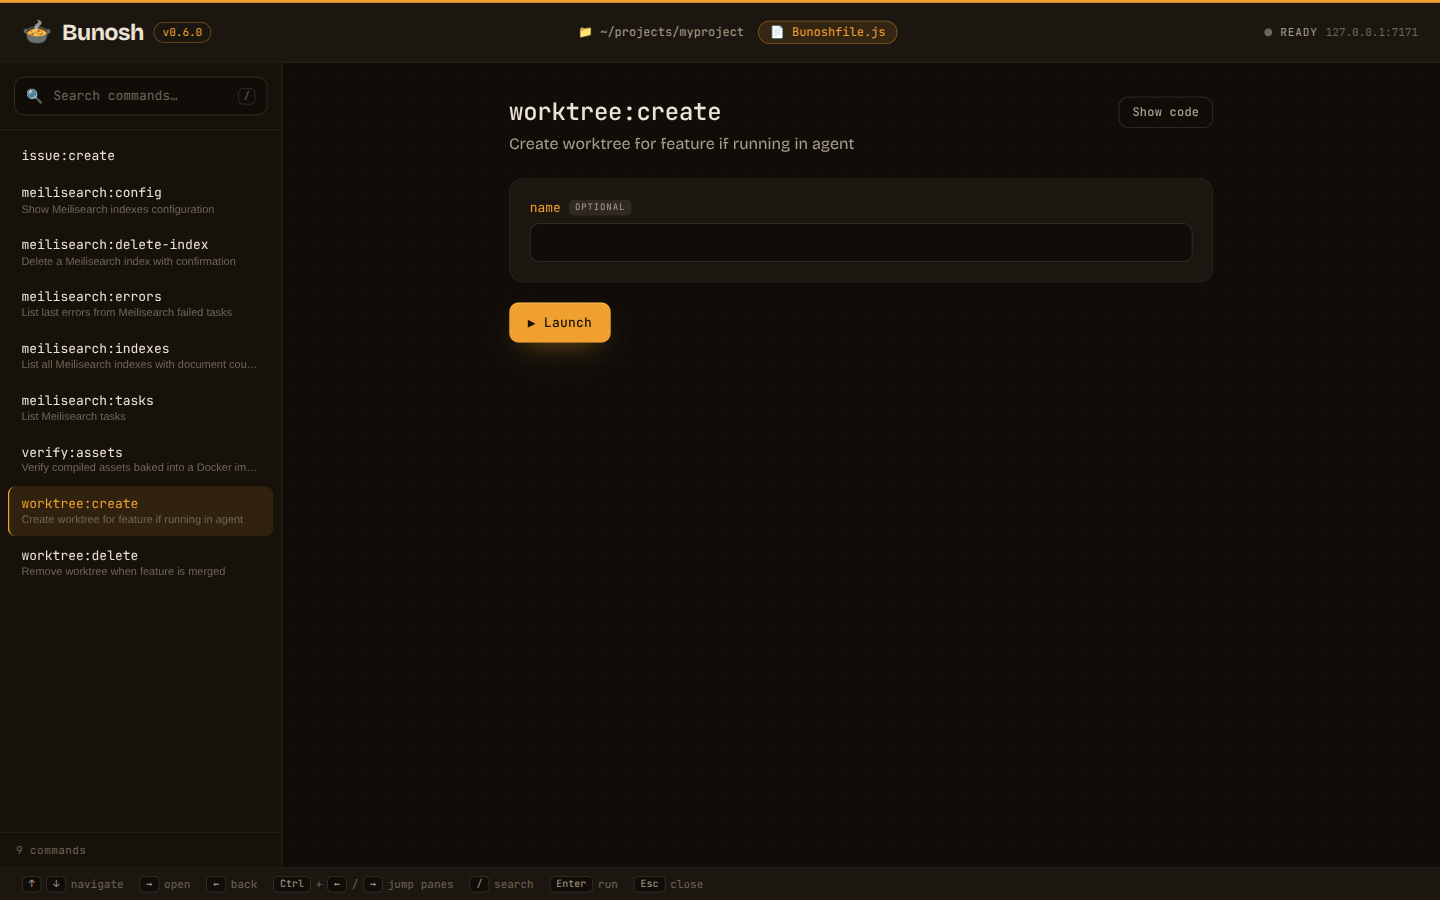Select the meilisearch:delete-index command
1440x900 pixels.
[x=140, y=252]
